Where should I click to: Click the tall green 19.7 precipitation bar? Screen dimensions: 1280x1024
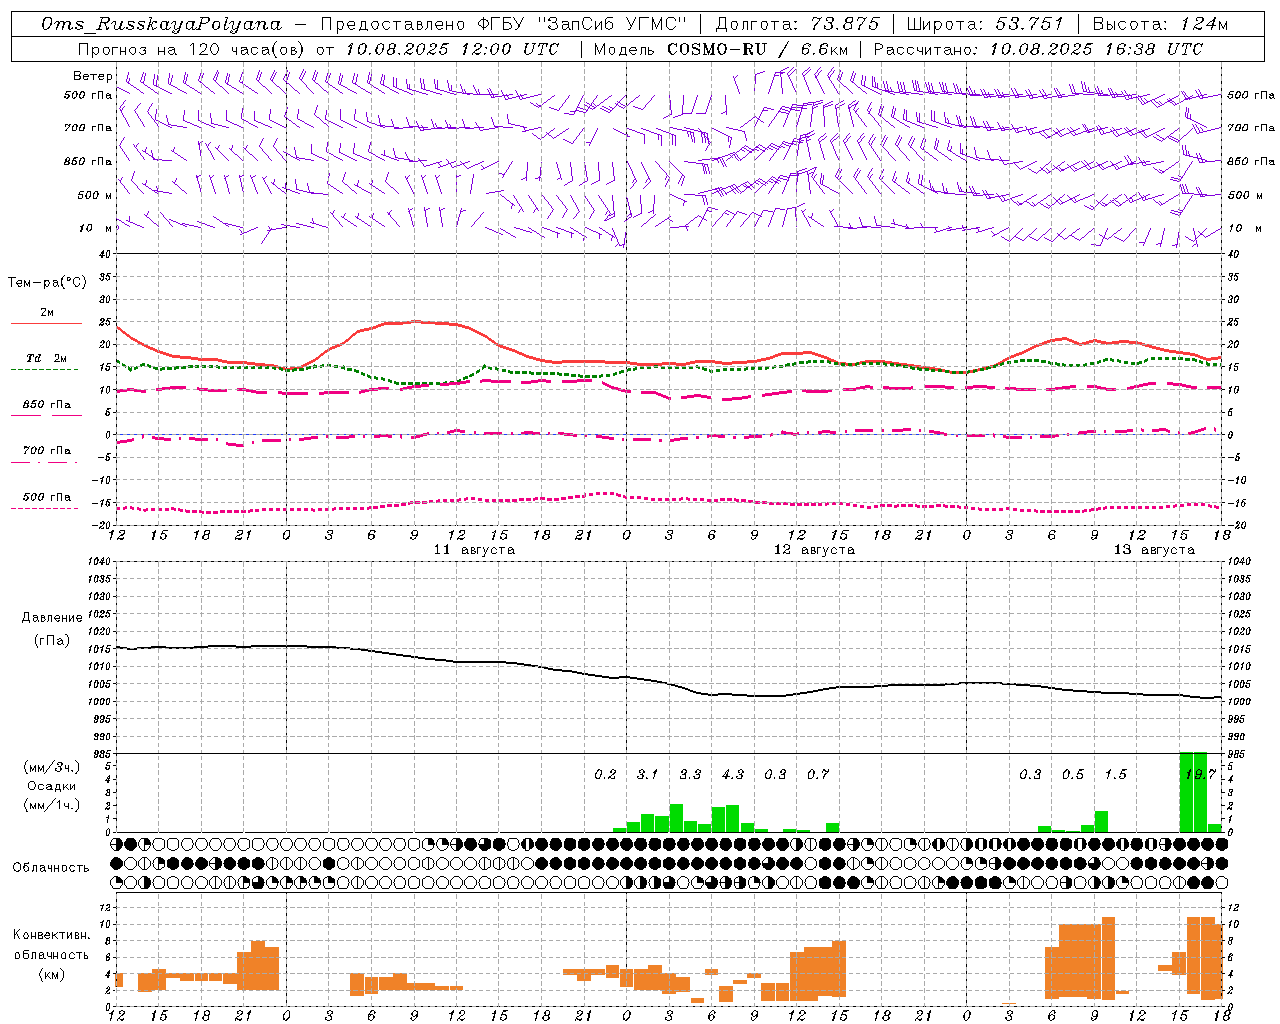[1194, 792]
